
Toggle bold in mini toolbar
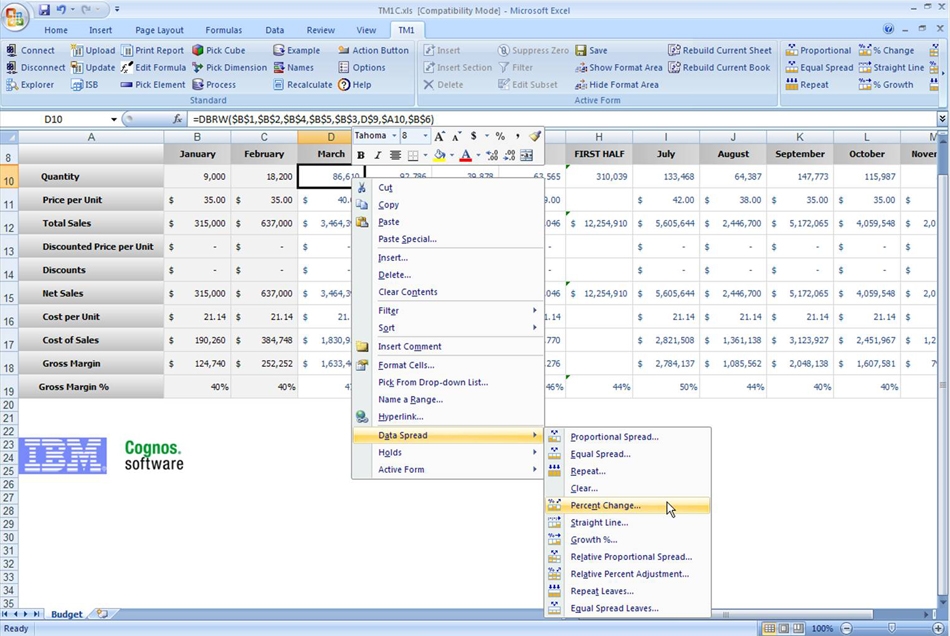(x=360, y=156)
